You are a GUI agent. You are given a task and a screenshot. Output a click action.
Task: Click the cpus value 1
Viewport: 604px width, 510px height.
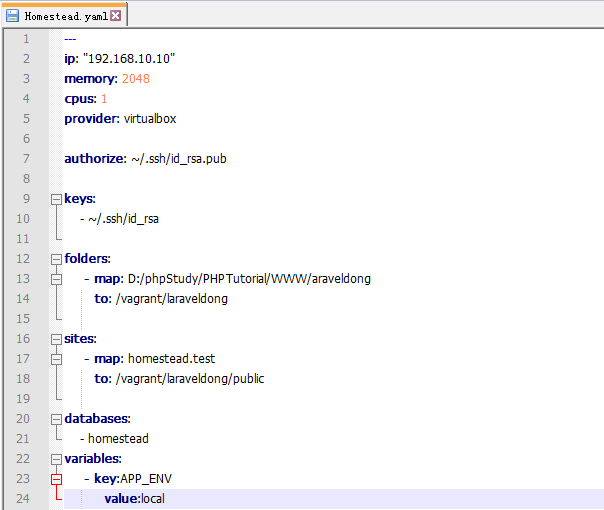coord(104,99)
